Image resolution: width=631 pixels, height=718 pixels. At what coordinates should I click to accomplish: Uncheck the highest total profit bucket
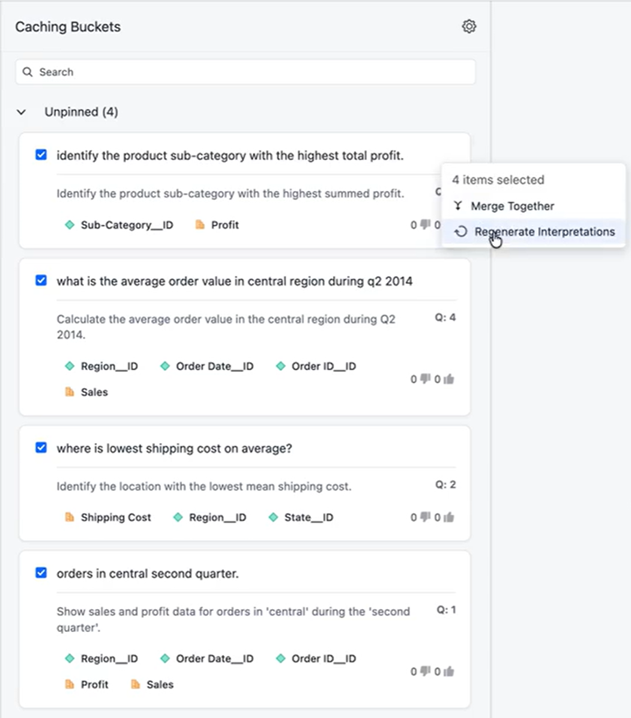(x=41, y=155)
